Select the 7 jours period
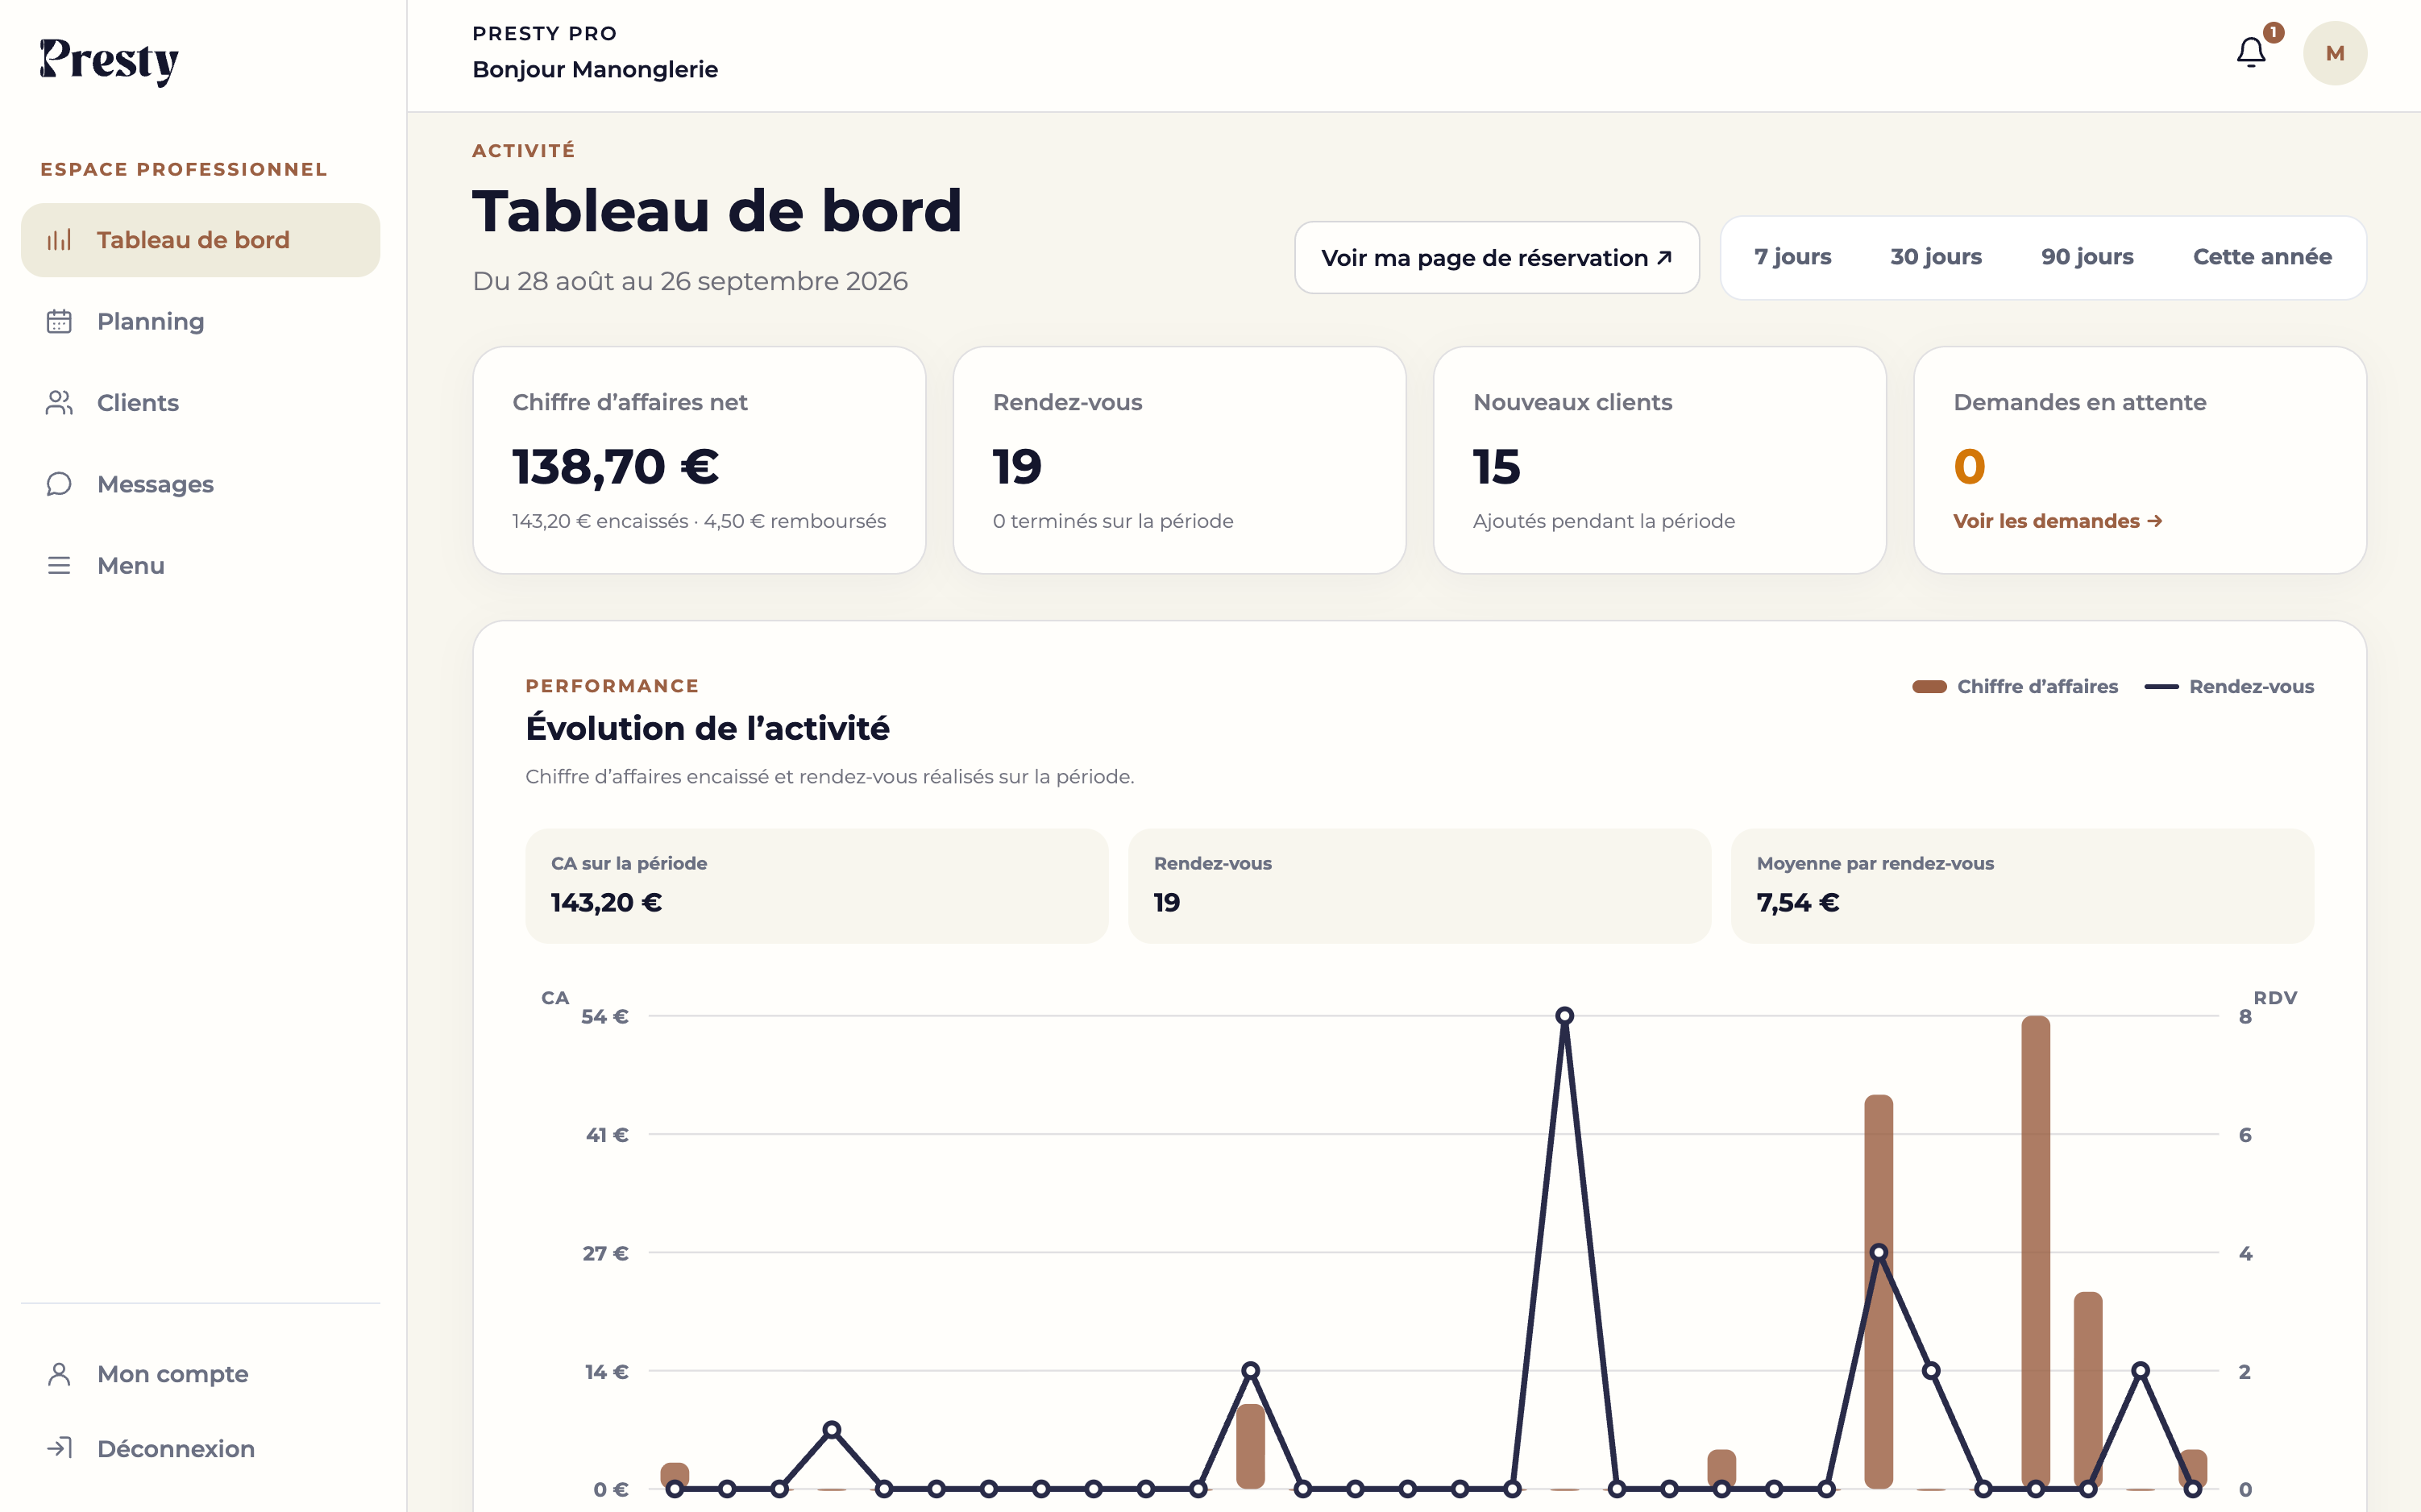2421x1512 pixels. click(x=1793, y=257)
